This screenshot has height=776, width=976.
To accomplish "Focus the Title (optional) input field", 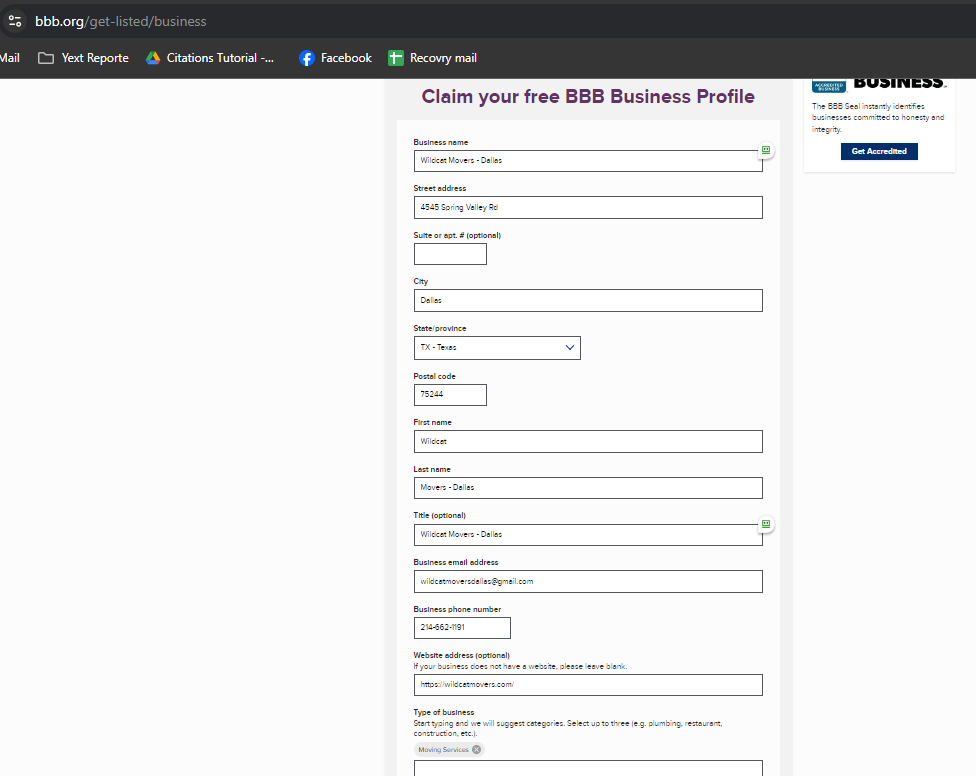I will [x=588, y=535].
